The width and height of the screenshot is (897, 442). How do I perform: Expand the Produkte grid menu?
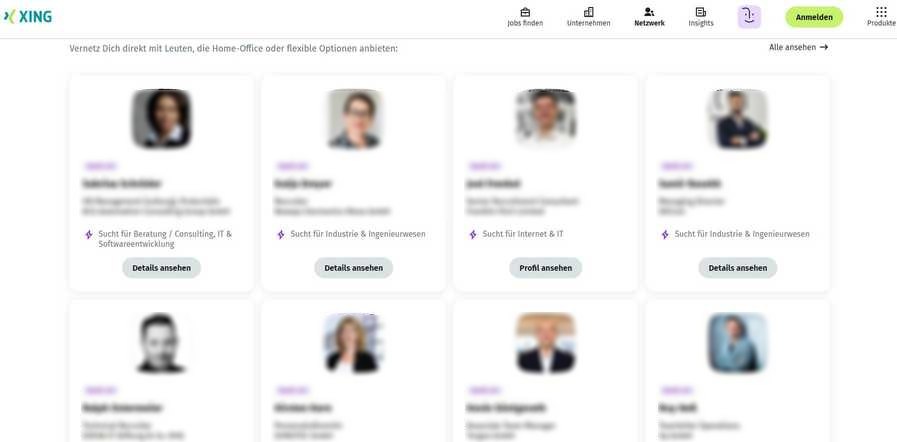click(x=881, y=12)
